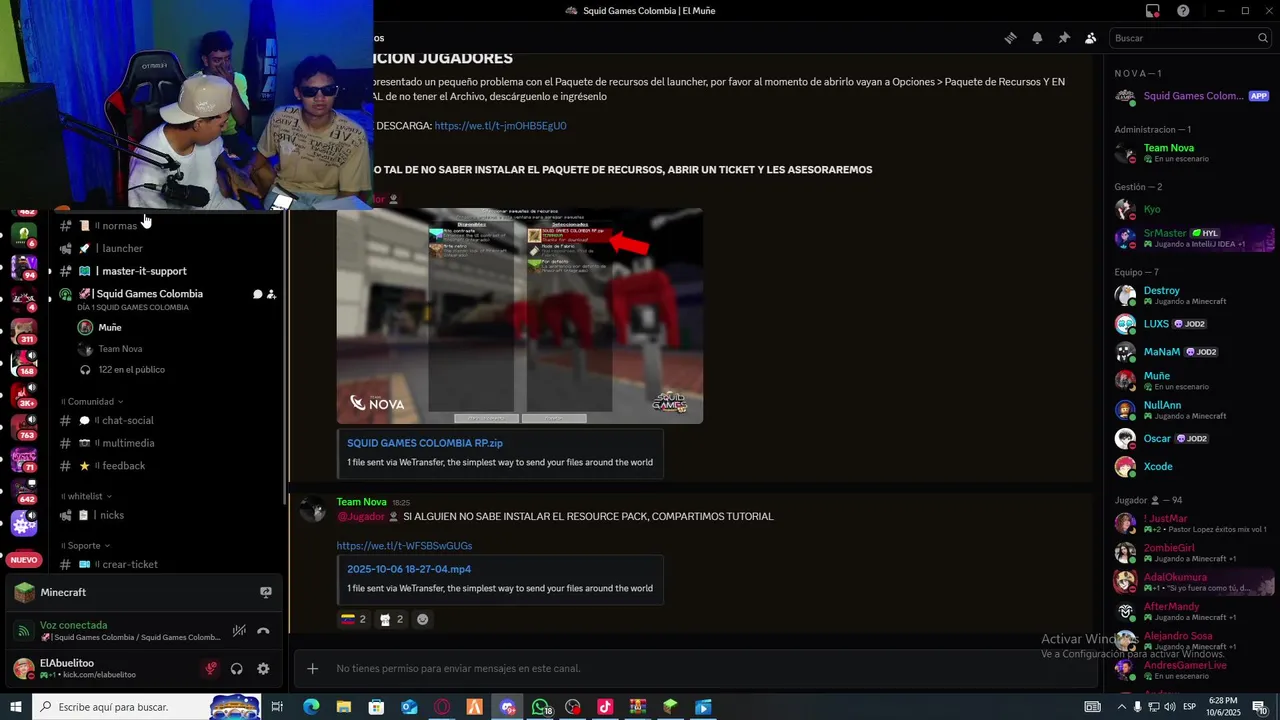
Task: Open the Windows Start menu
Action: [x=16, y=707]
